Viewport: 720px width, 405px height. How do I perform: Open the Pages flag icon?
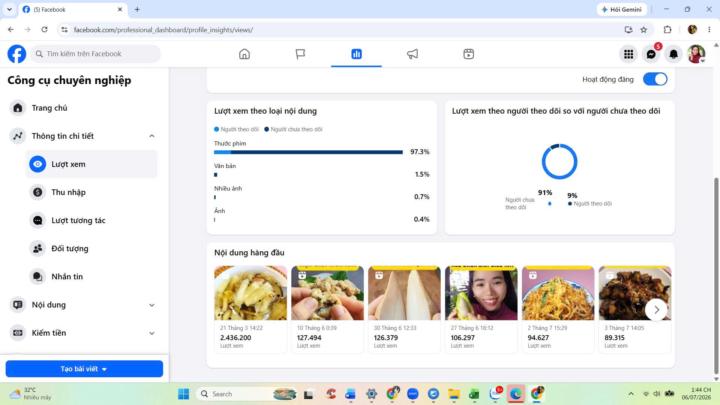[x=300, y=54]
